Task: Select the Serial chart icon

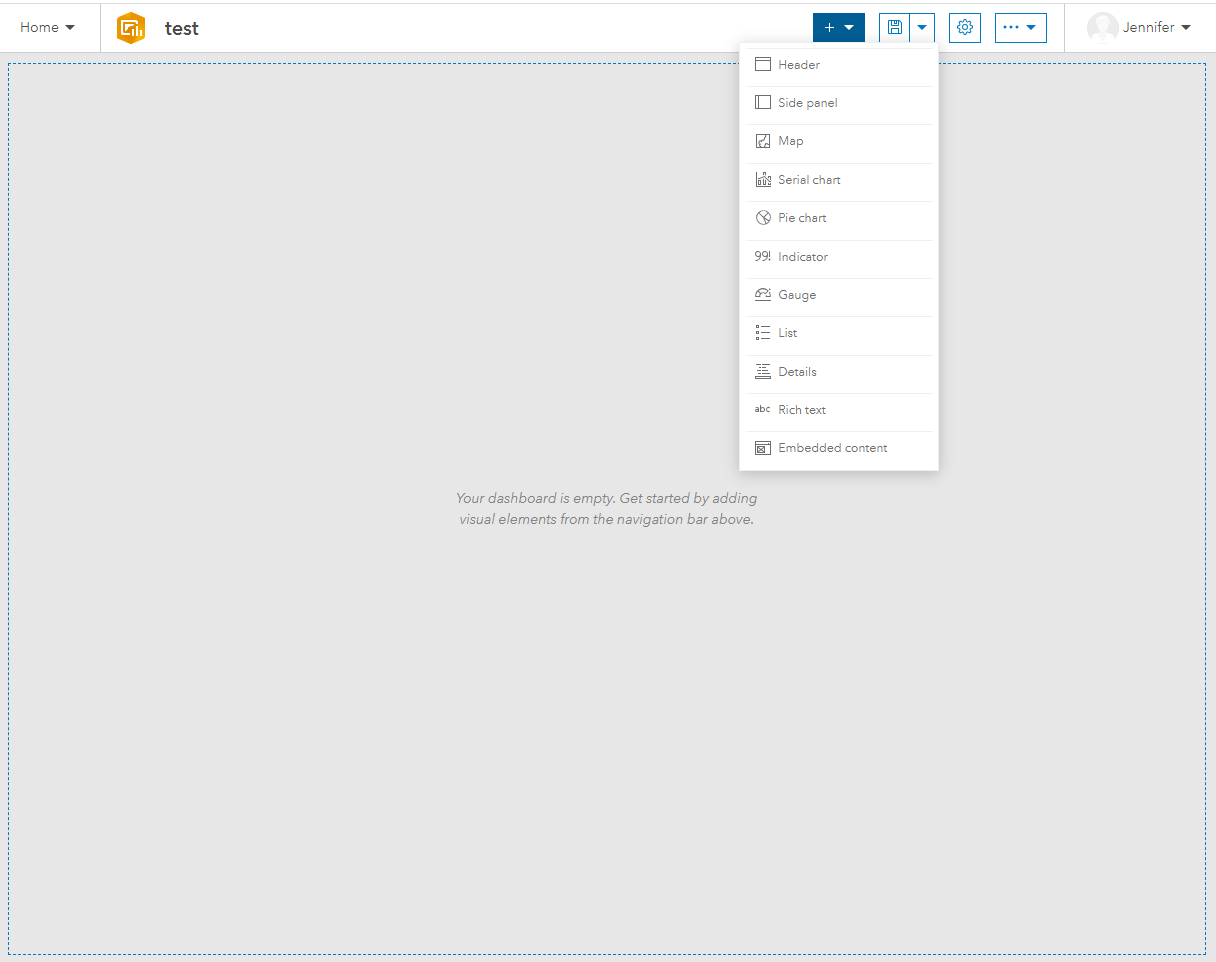Action: point(763,179)
